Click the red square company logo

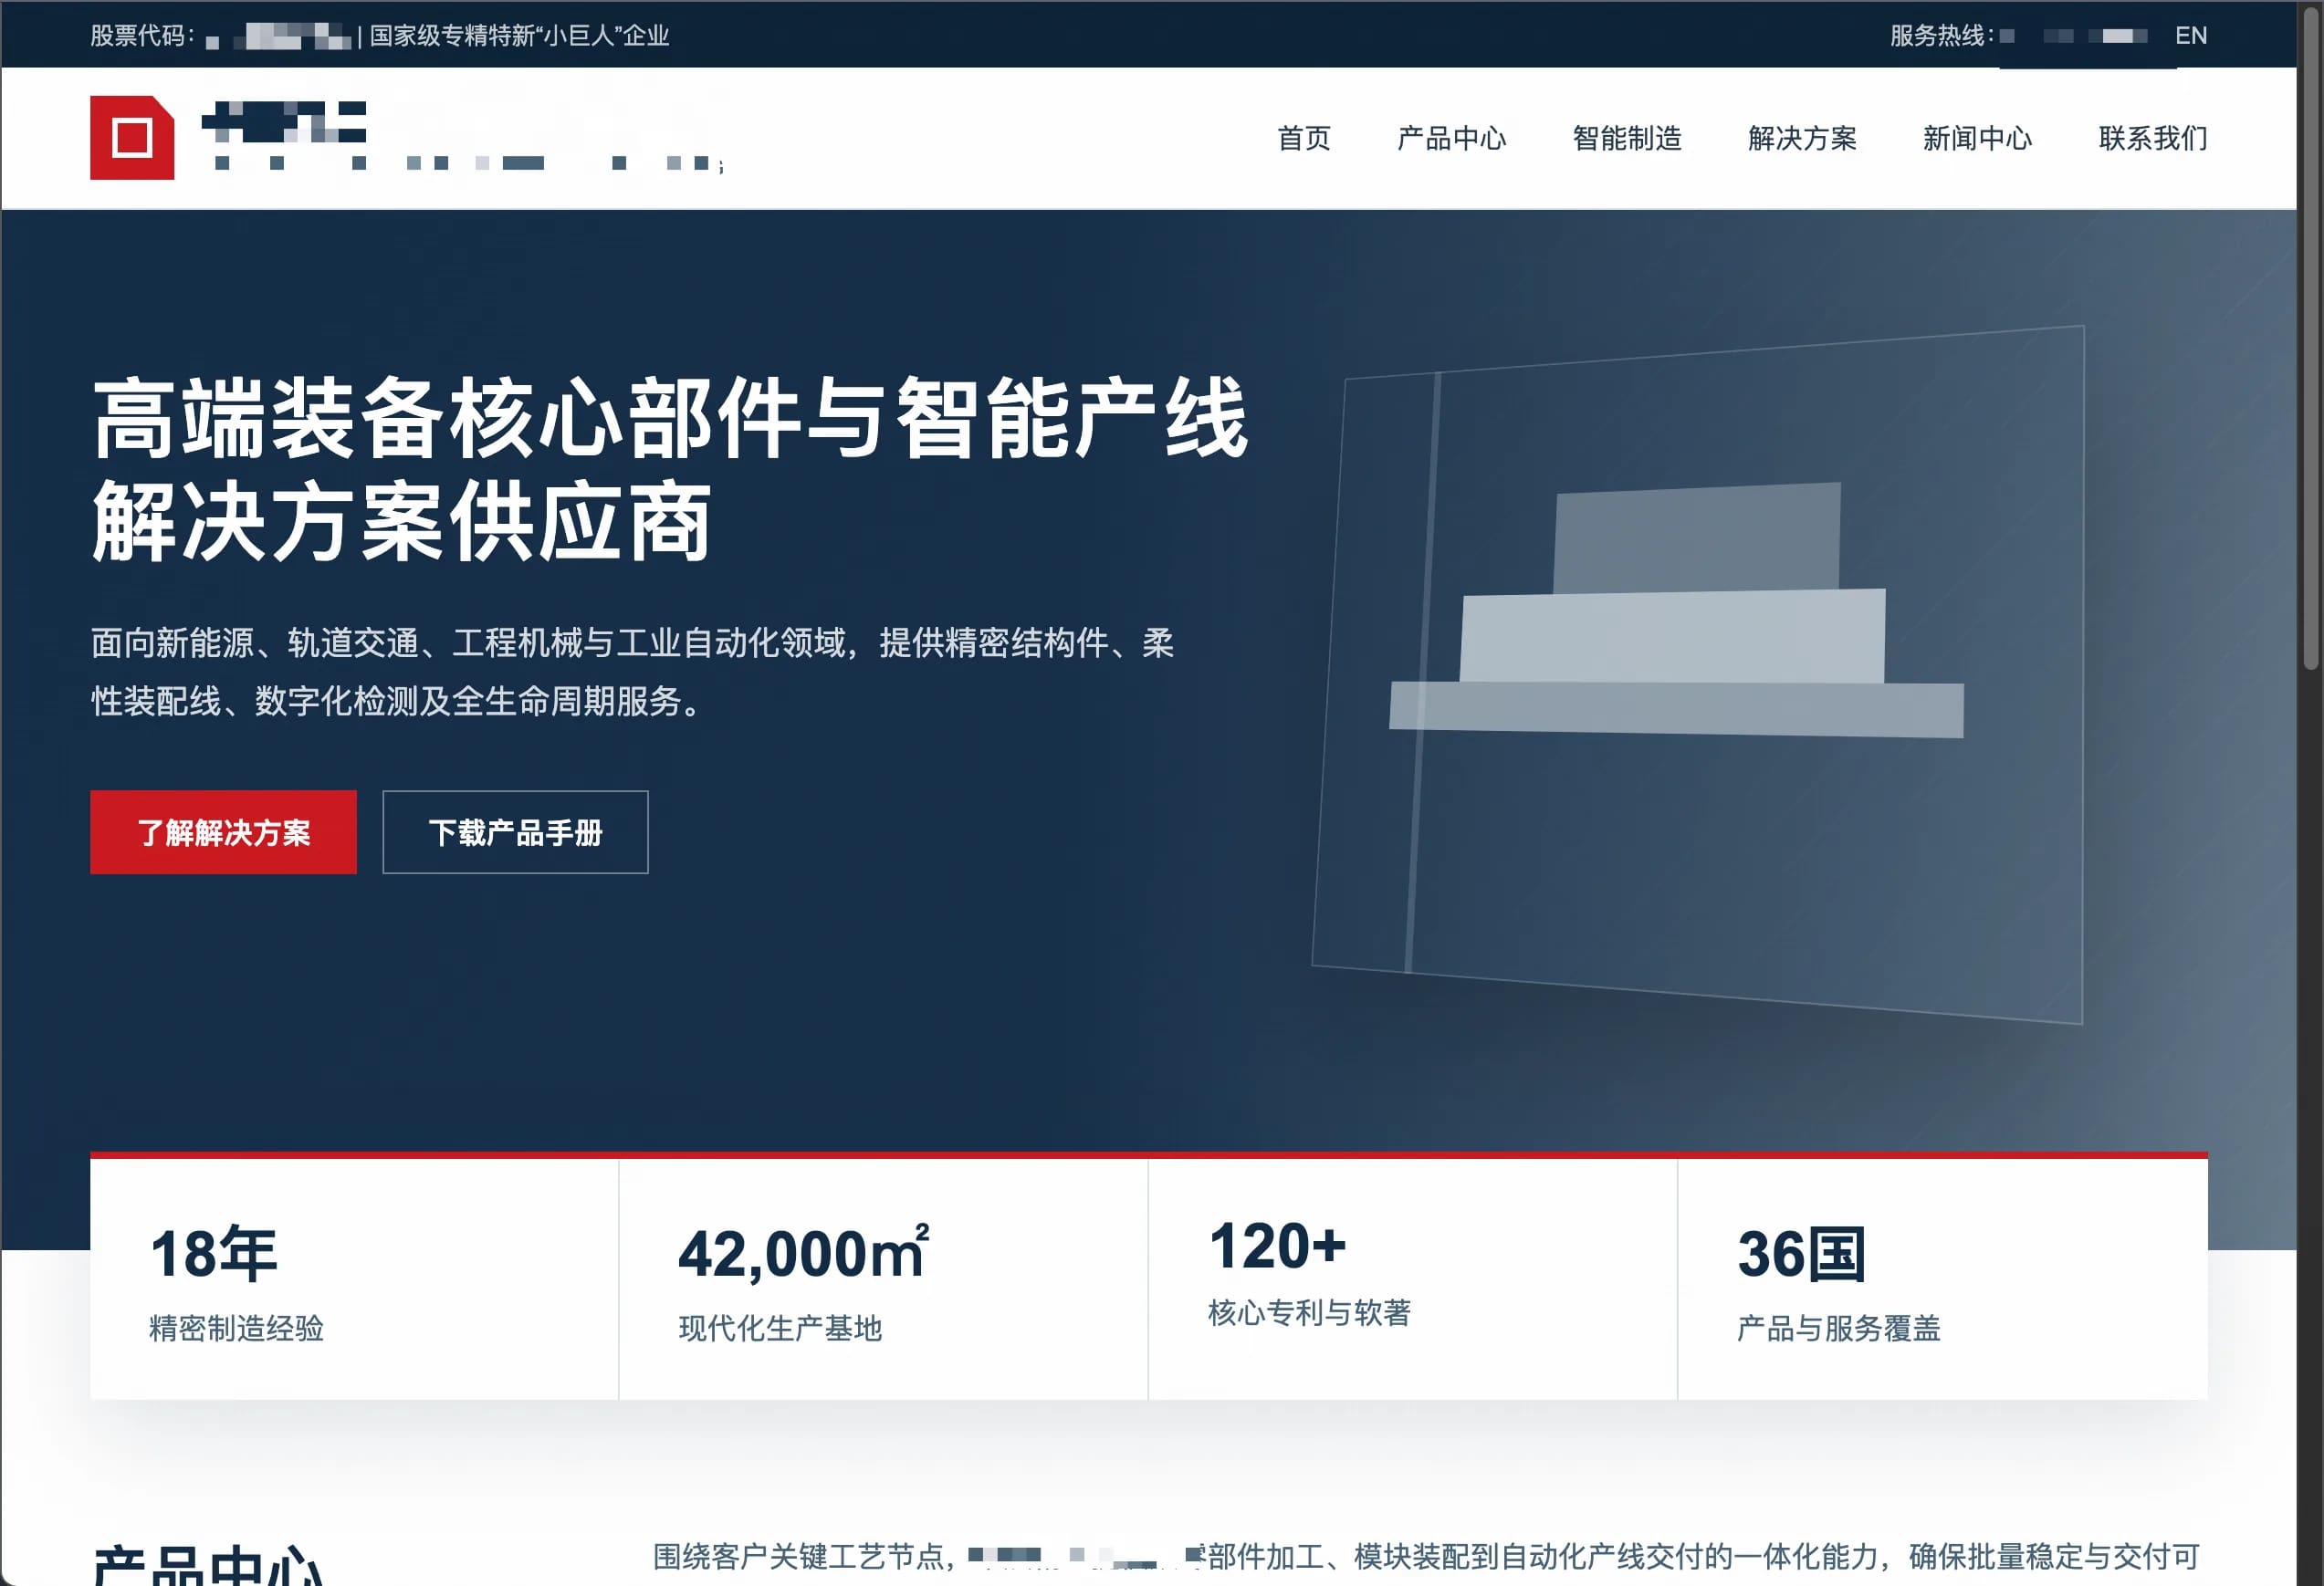click(132, 138)
